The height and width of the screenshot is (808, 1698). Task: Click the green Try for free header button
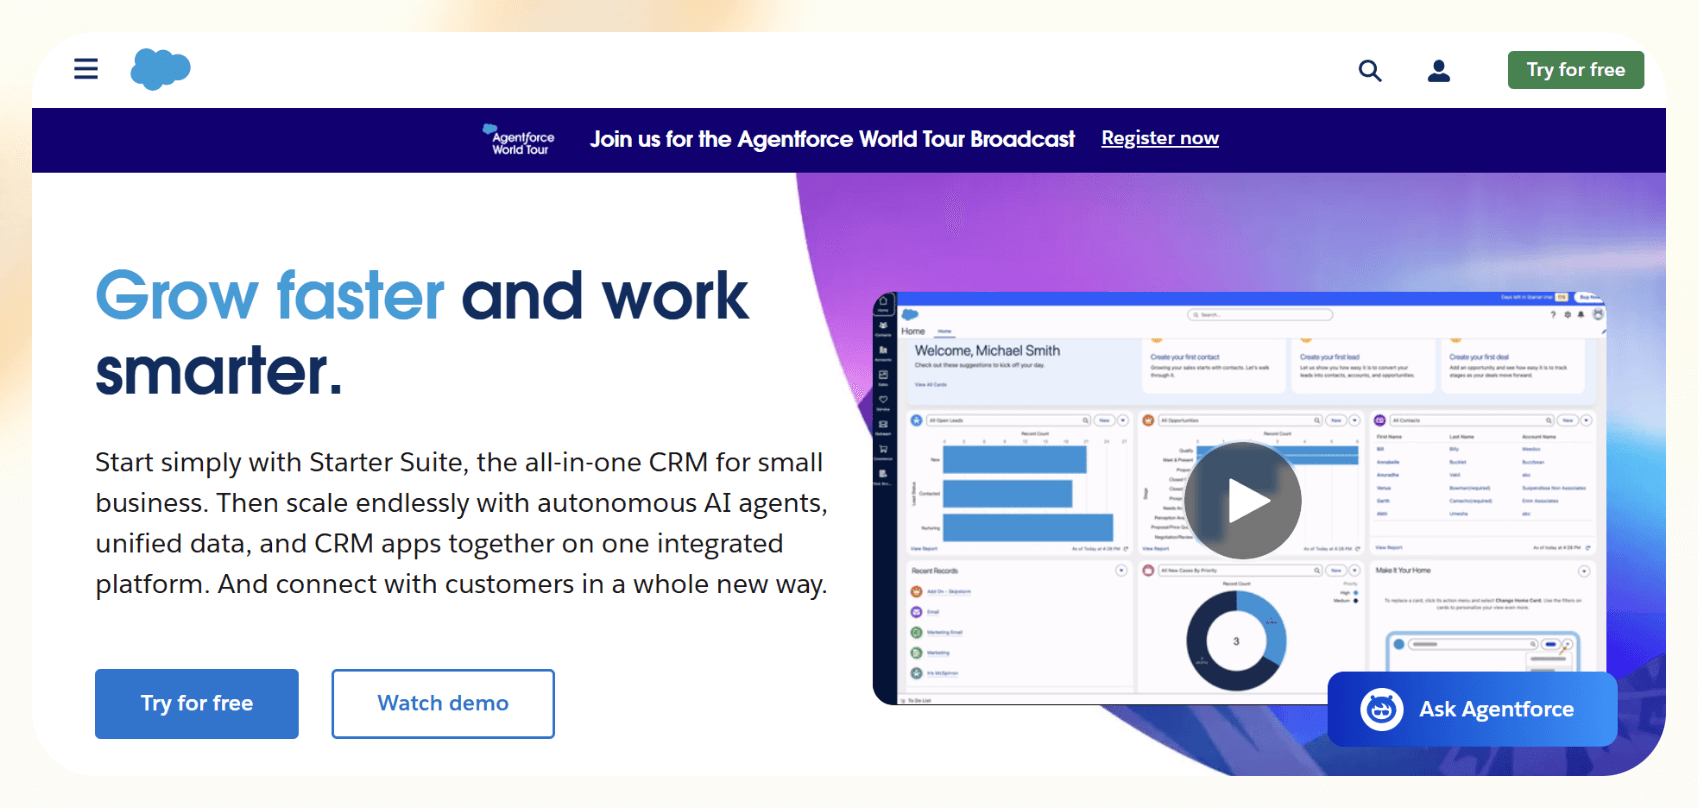point(1576,70)
